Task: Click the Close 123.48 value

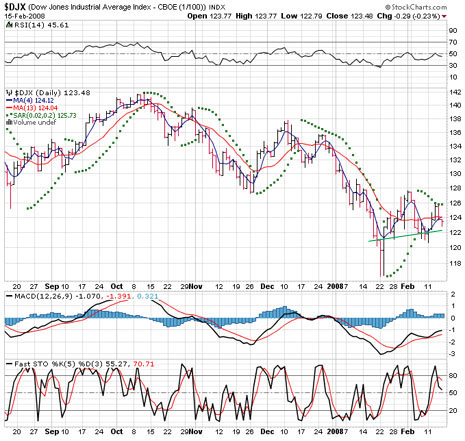Action: pos(349,16)
